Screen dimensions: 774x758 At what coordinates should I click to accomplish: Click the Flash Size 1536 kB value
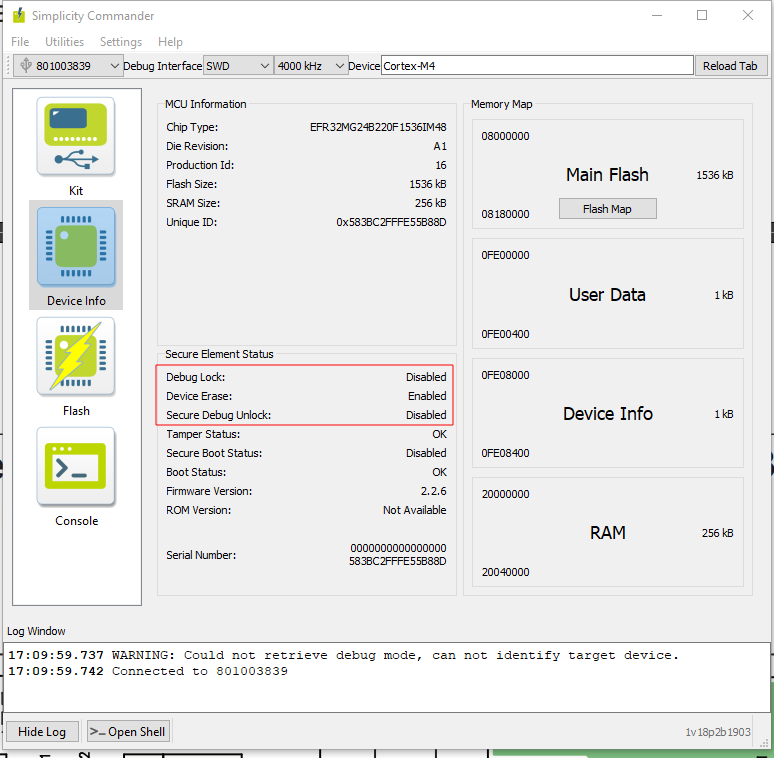tap(427, 184)
